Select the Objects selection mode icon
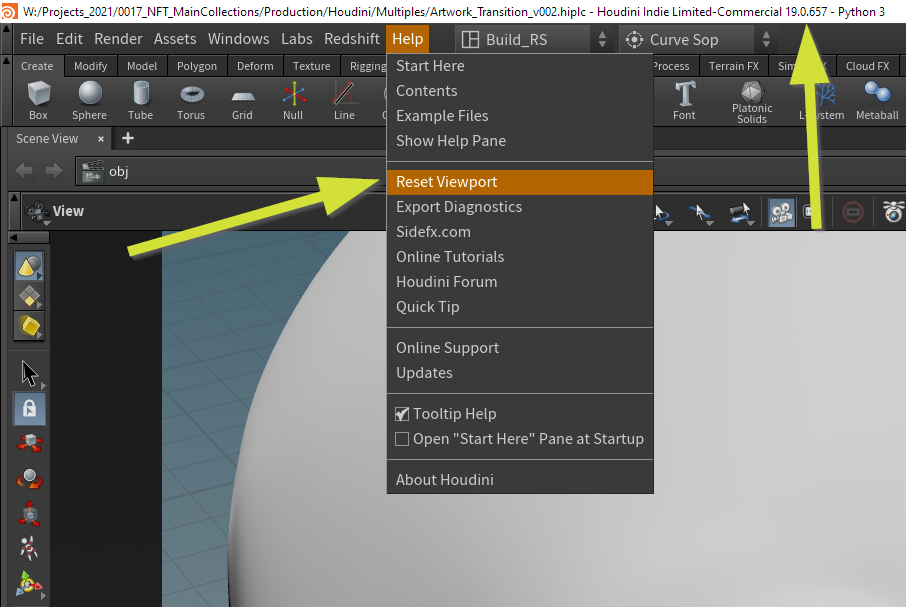The width and height of the screenshot is (906, 607). click(29, 266)
